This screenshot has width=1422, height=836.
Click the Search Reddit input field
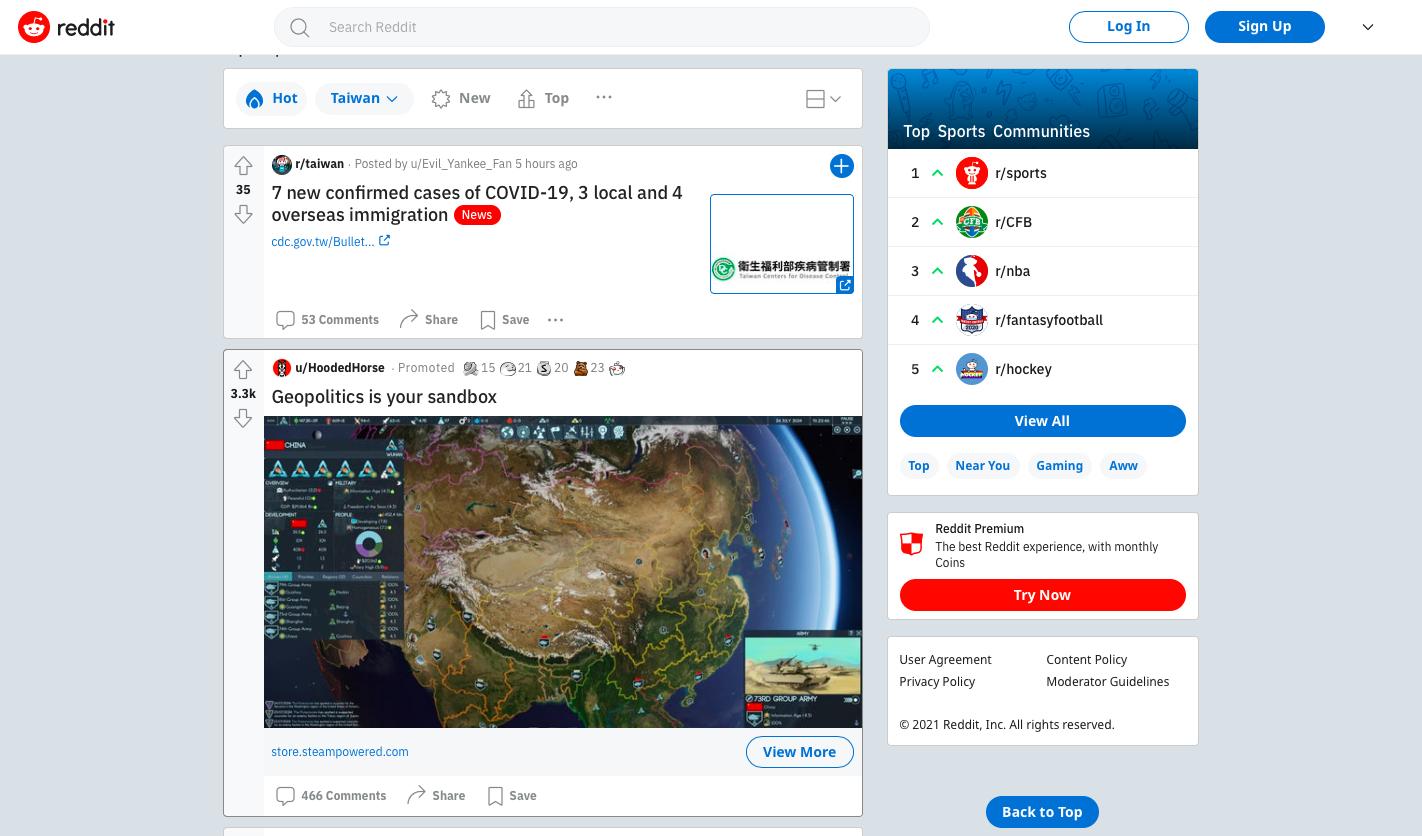602,27
